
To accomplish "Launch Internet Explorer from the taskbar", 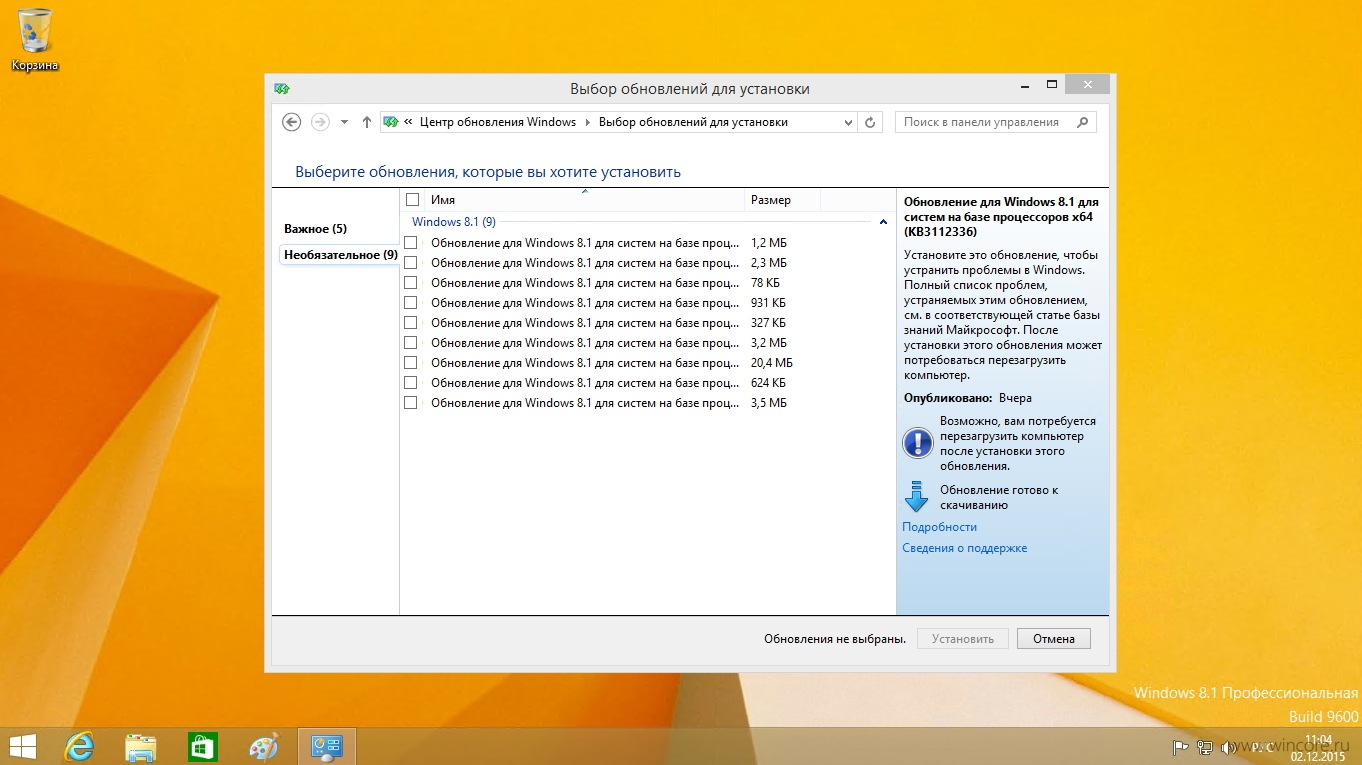I will pos(79,746).
